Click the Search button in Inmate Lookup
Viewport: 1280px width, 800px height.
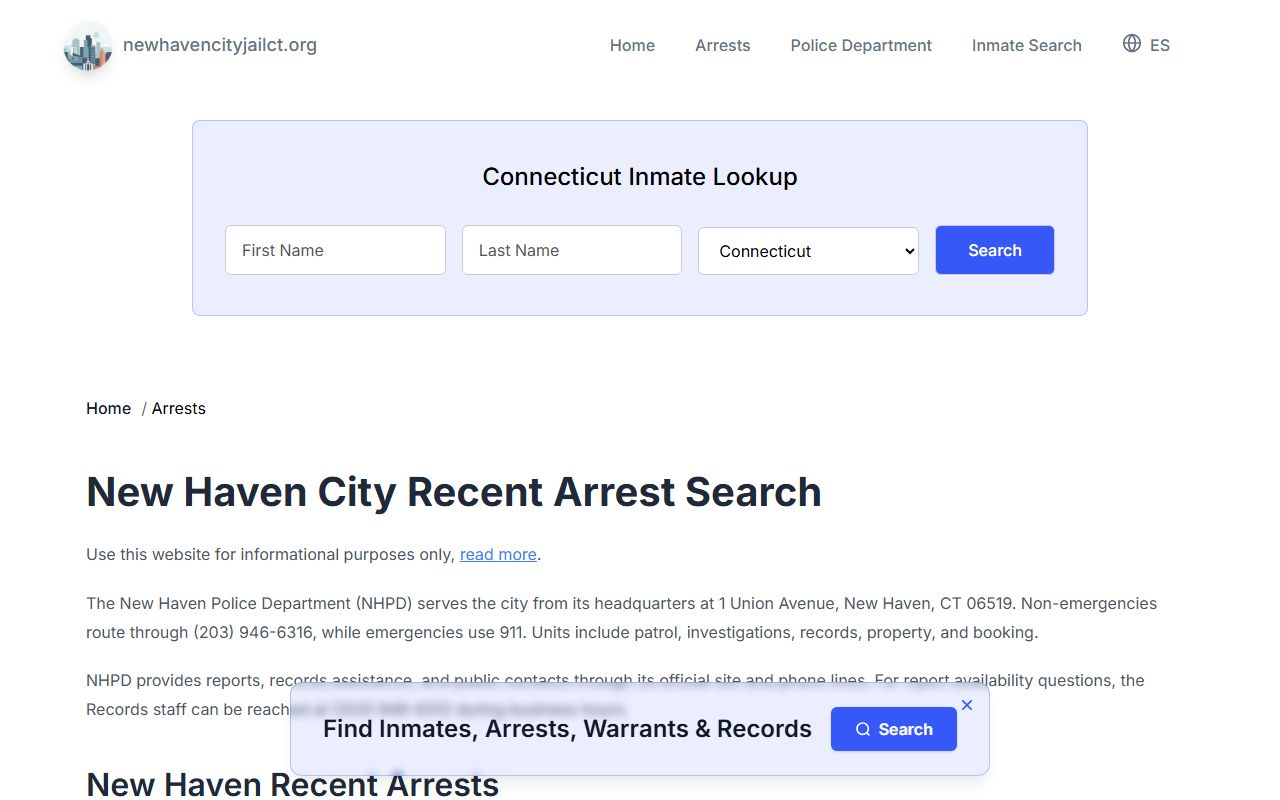995,250
